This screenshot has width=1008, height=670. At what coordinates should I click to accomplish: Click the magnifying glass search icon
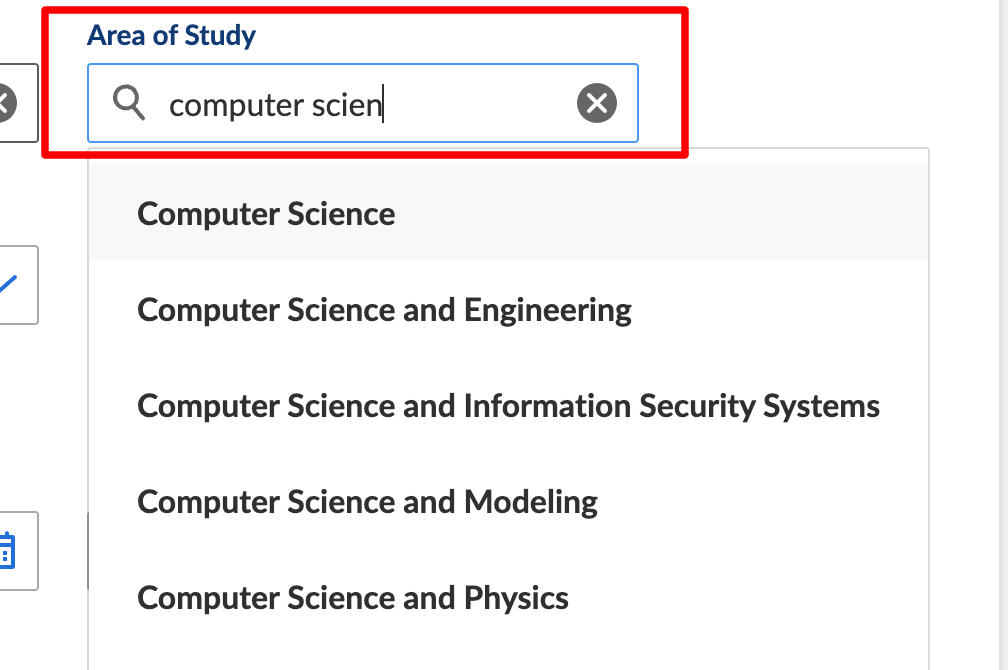pos(129,103)
